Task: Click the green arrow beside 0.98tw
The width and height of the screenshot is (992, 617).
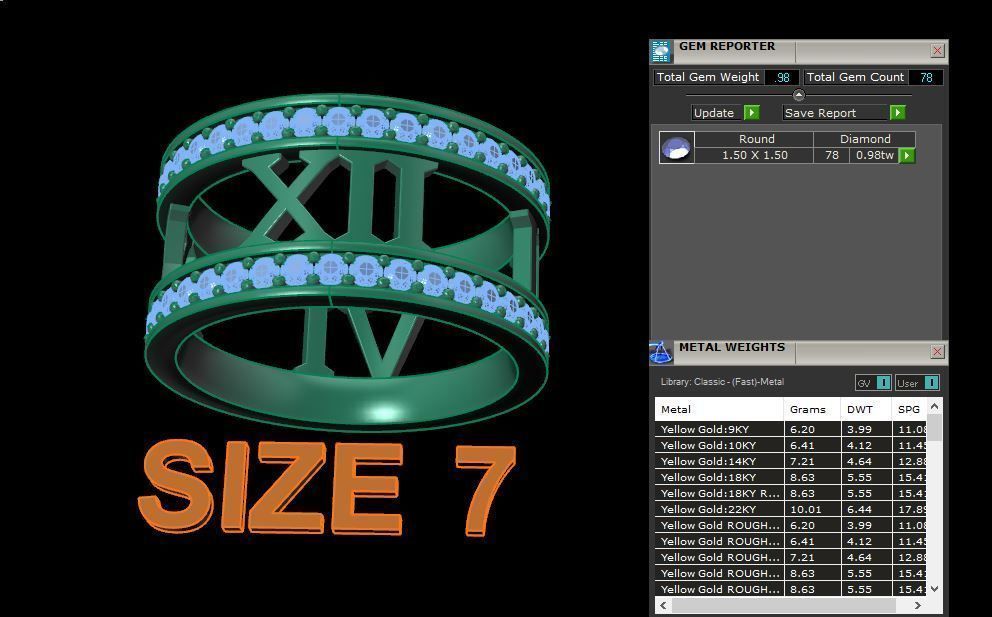Action: point(907,155)
